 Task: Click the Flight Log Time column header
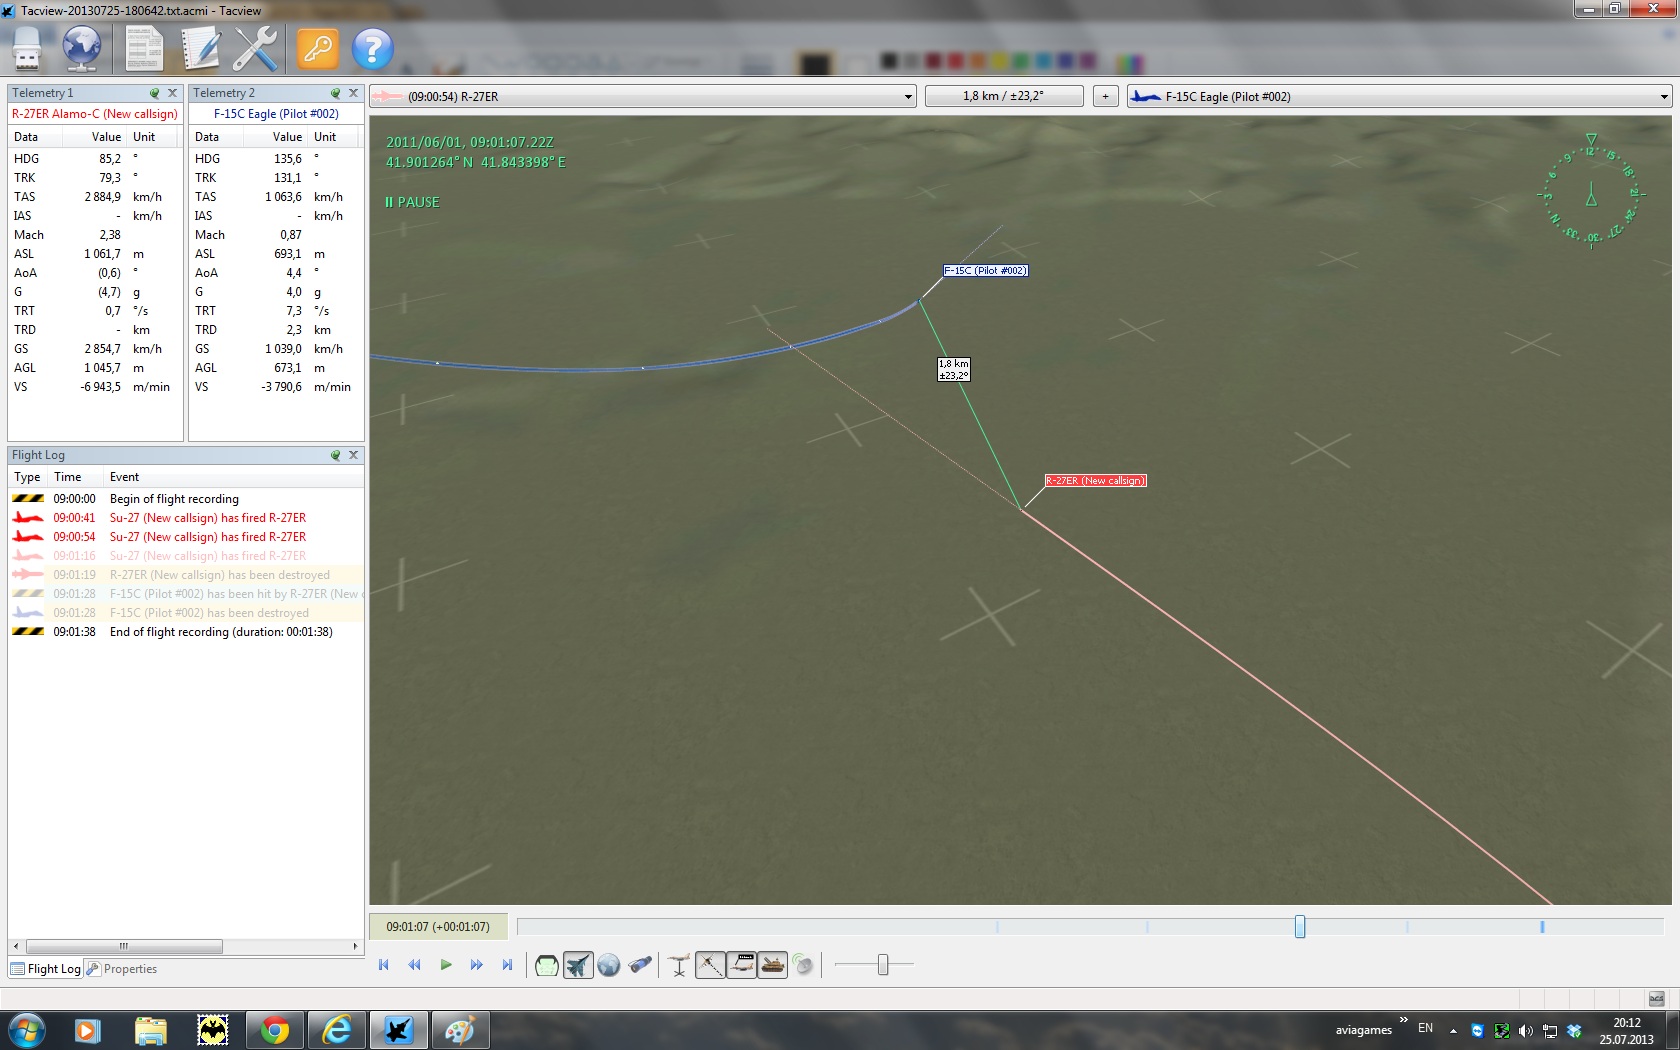click(76, 477)
